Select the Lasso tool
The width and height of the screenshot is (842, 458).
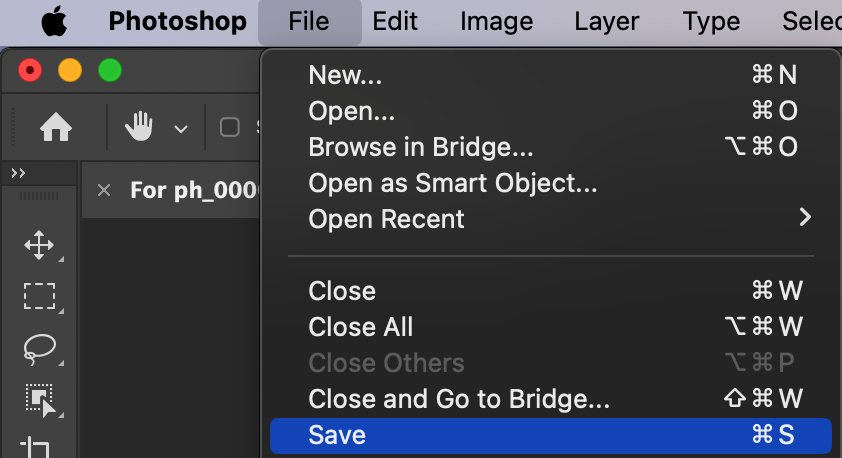(39, 347)
